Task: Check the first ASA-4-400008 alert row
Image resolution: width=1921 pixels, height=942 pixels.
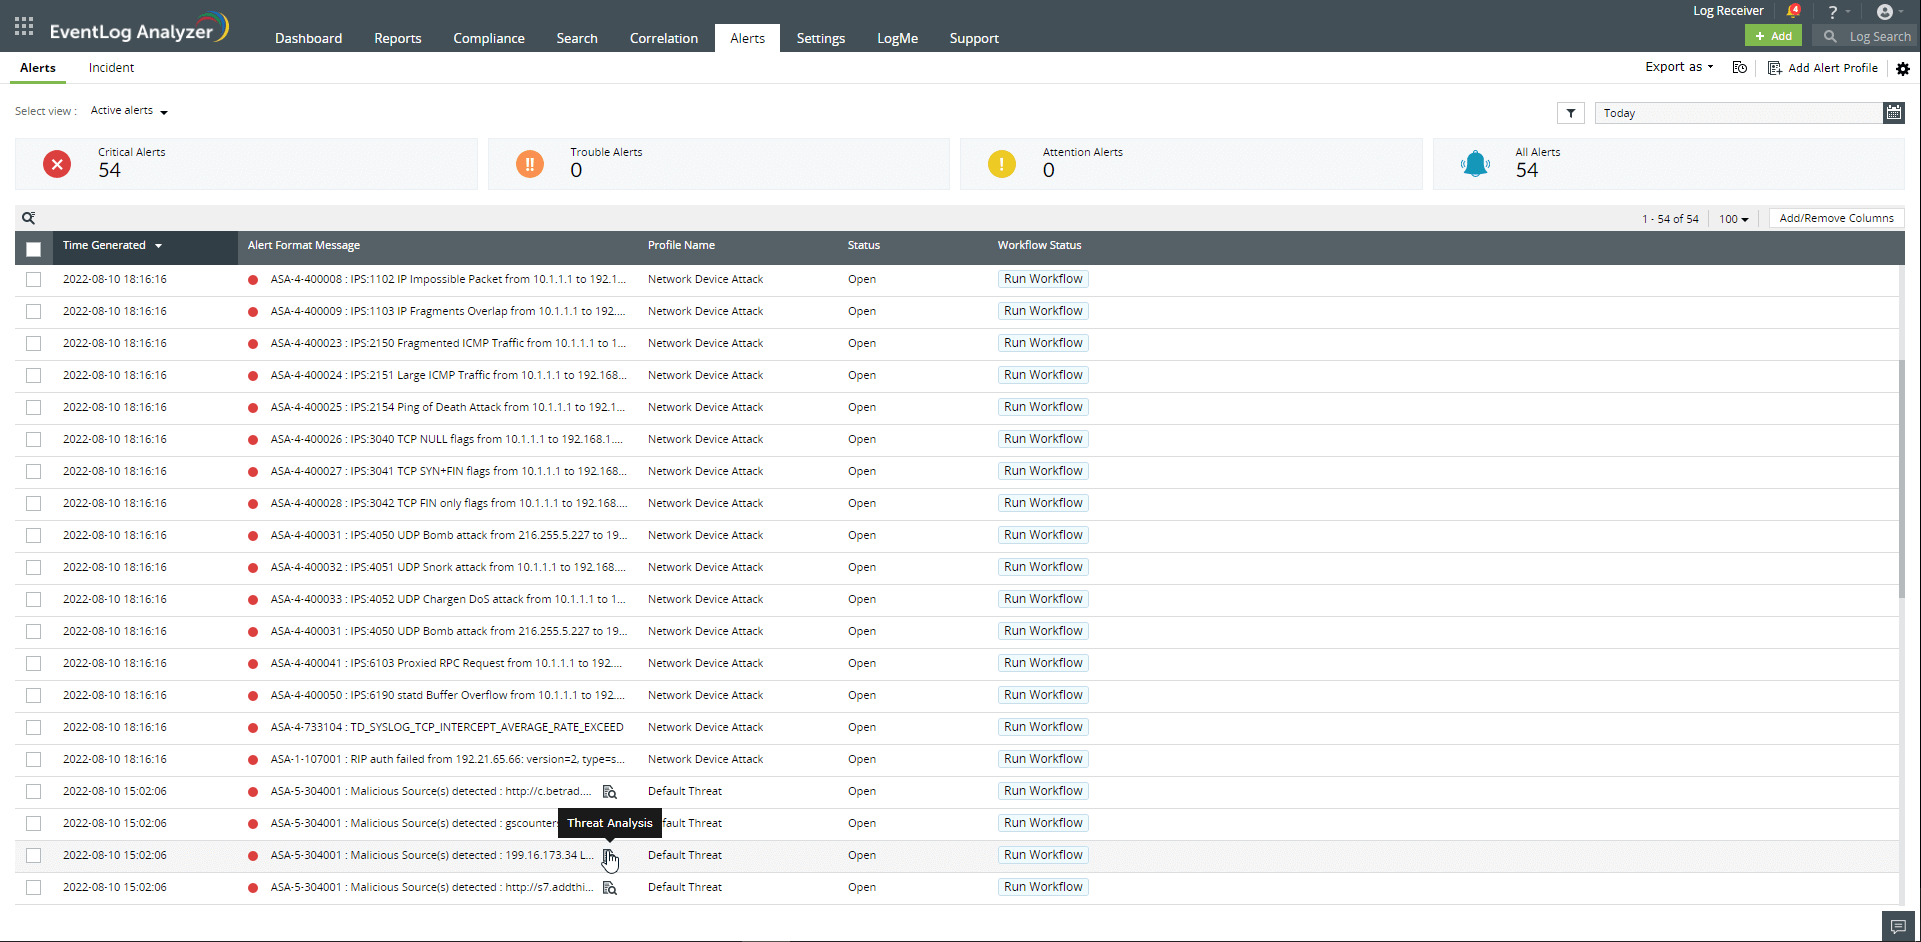Action: [33, 279]
